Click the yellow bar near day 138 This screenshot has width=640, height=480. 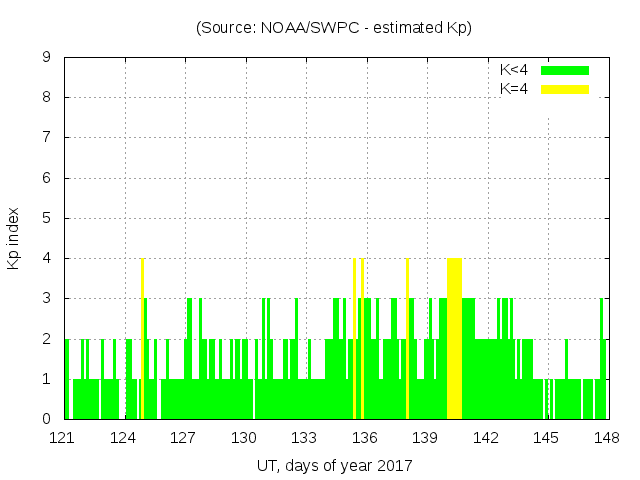pos(407,338)
